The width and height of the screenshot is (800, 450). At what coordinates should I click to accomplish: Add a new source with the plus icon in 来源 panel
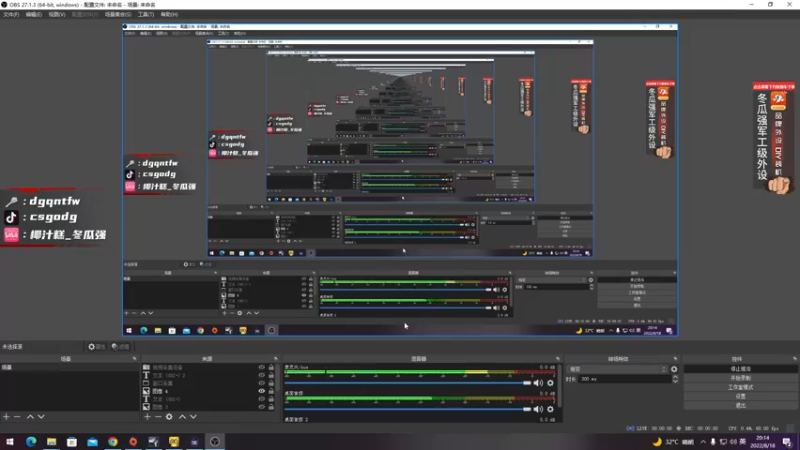click(147, 417)
